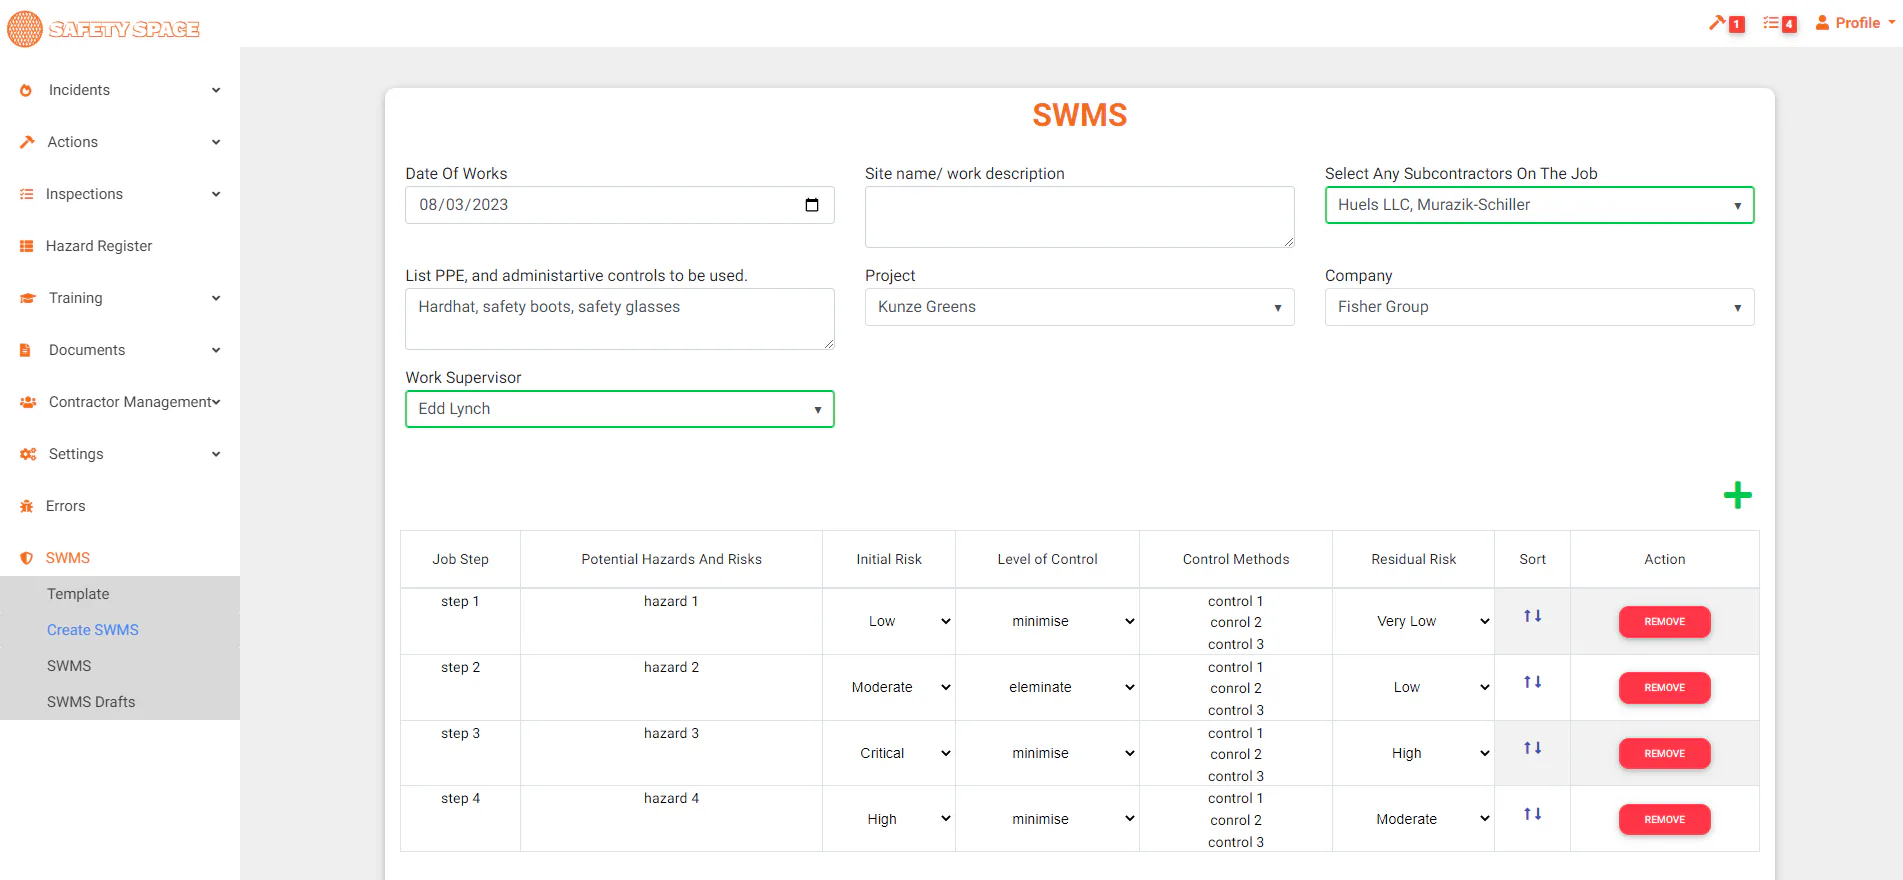Open the SWMS Drafts sidebar item

[x=91, y=702]
